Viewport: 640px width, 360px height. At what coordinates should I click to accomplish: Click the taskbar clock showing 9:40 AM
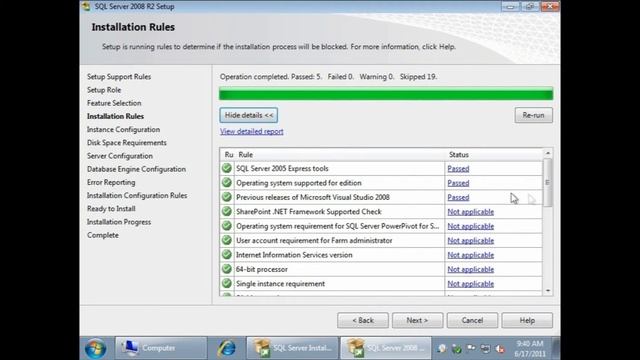coord(530,349)
